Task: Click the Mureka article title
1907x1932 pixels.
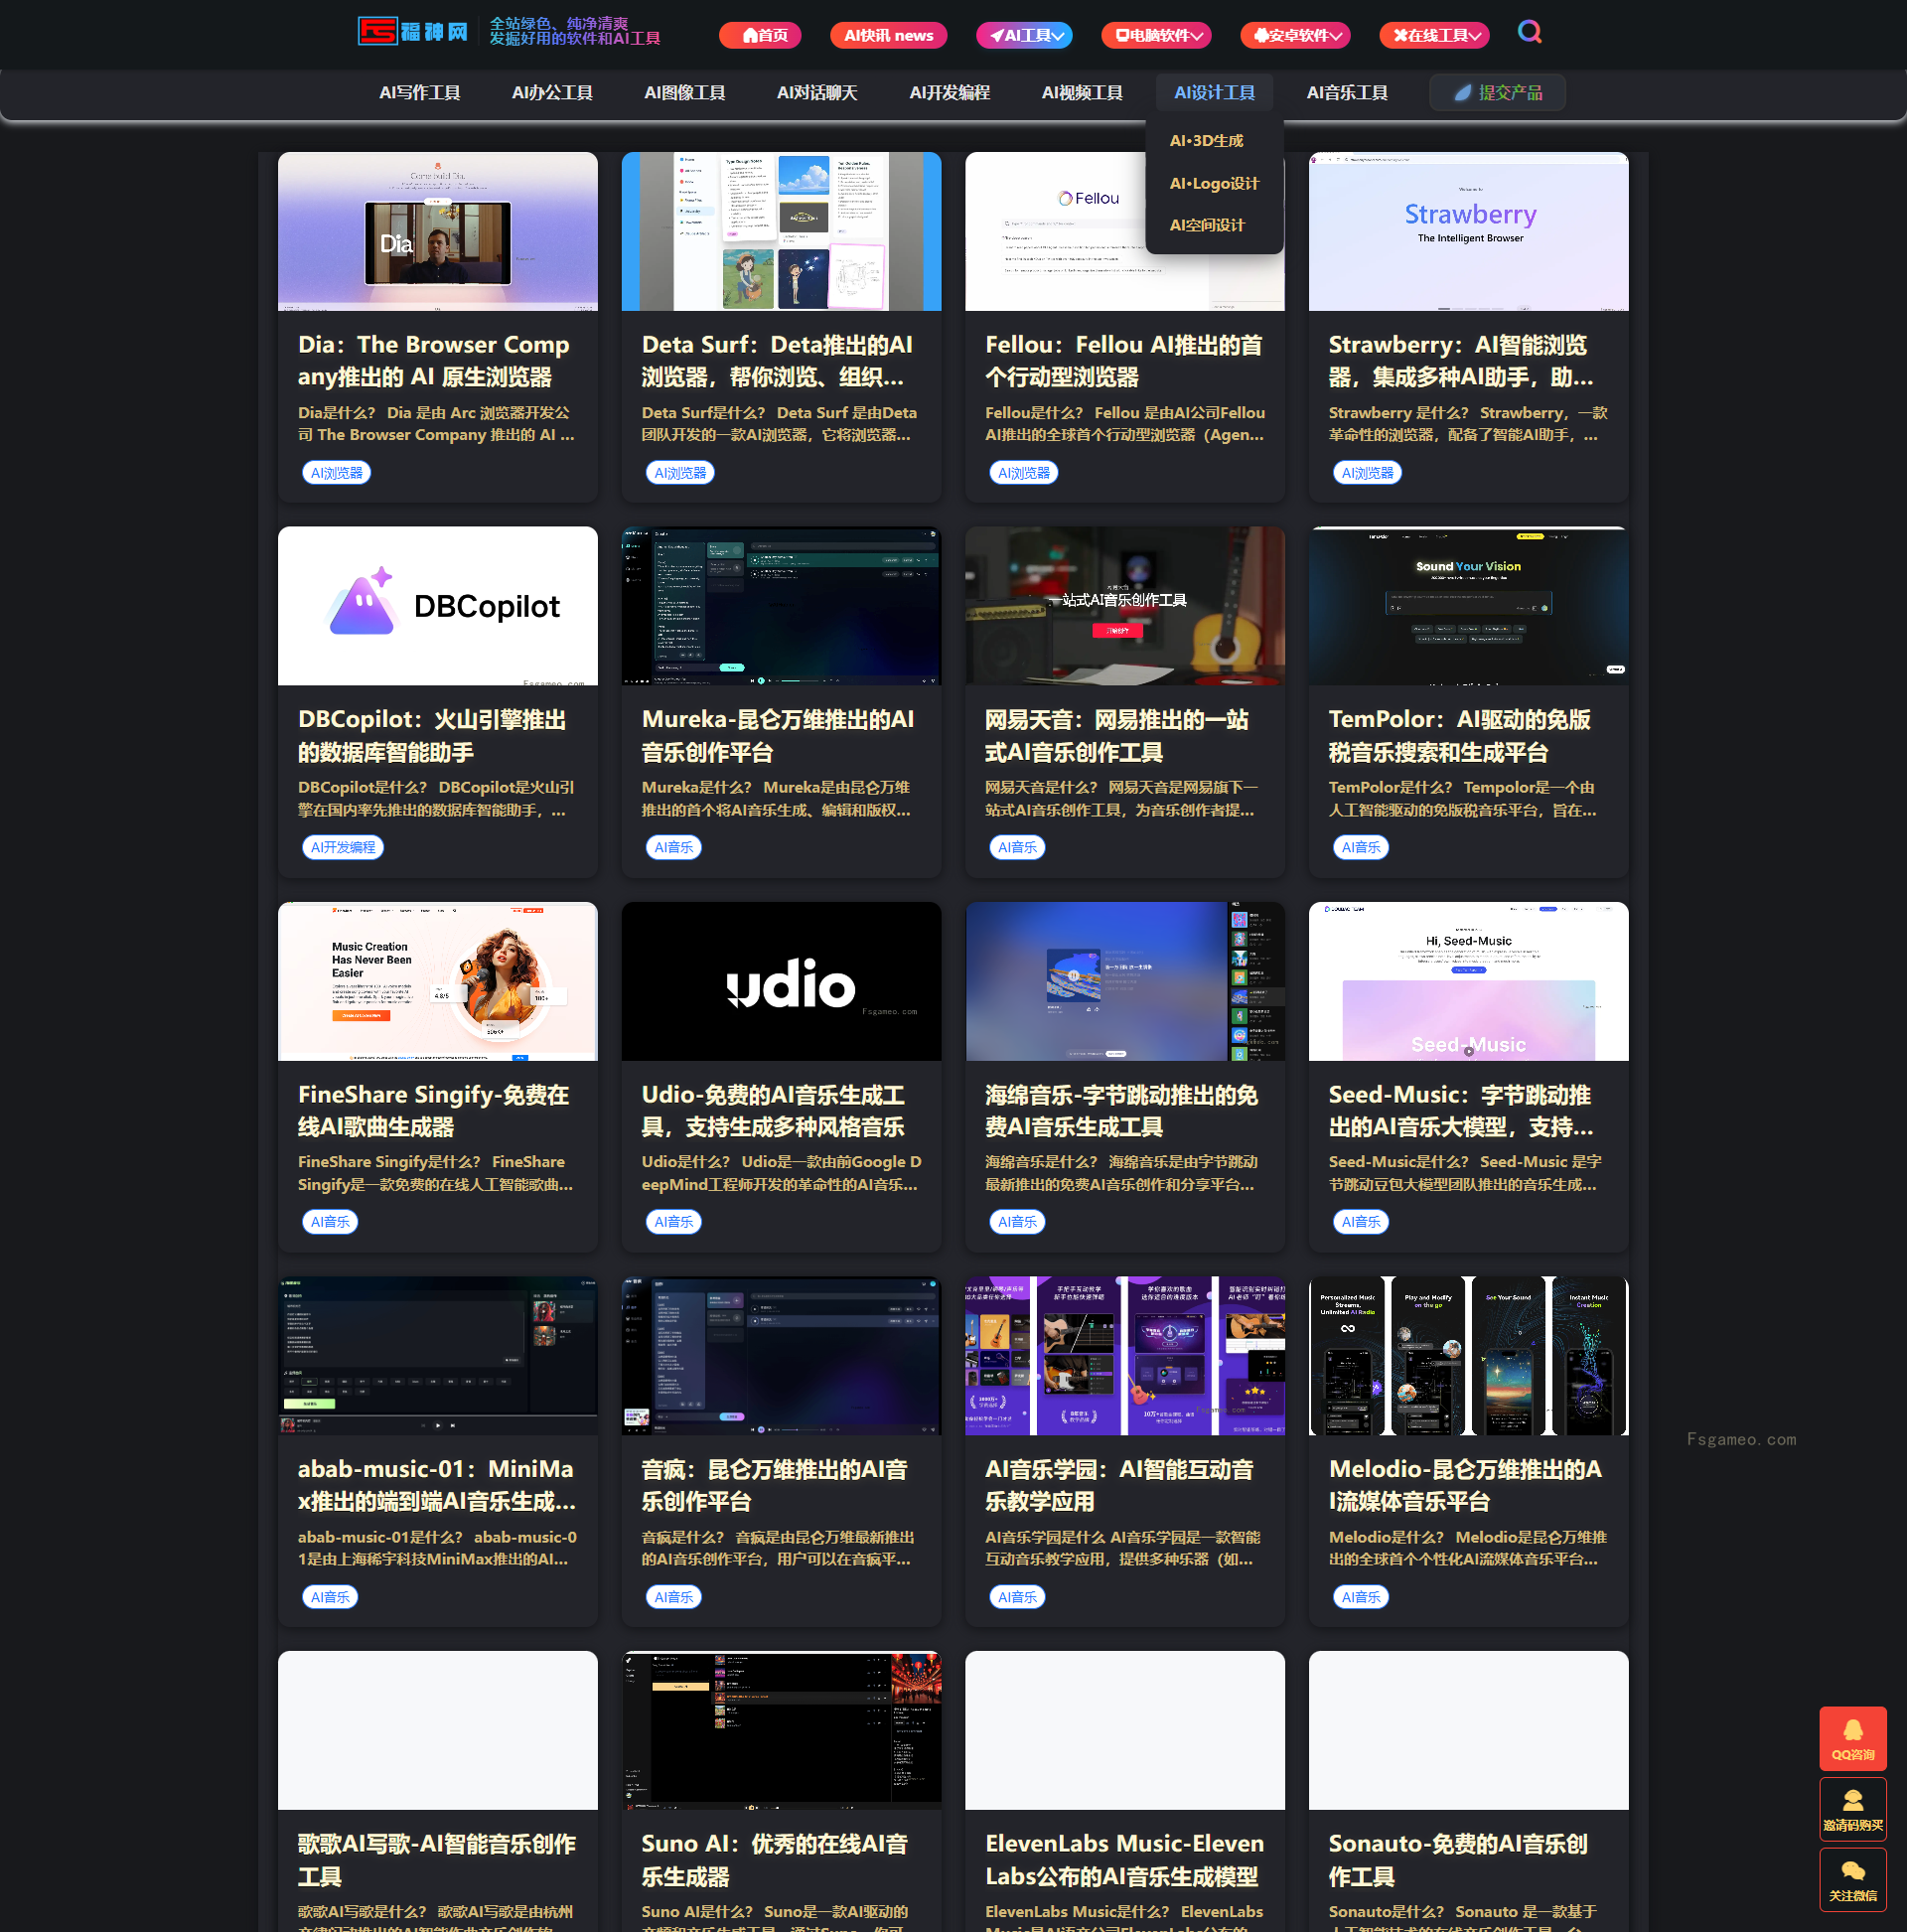Action: click(778, 736)
